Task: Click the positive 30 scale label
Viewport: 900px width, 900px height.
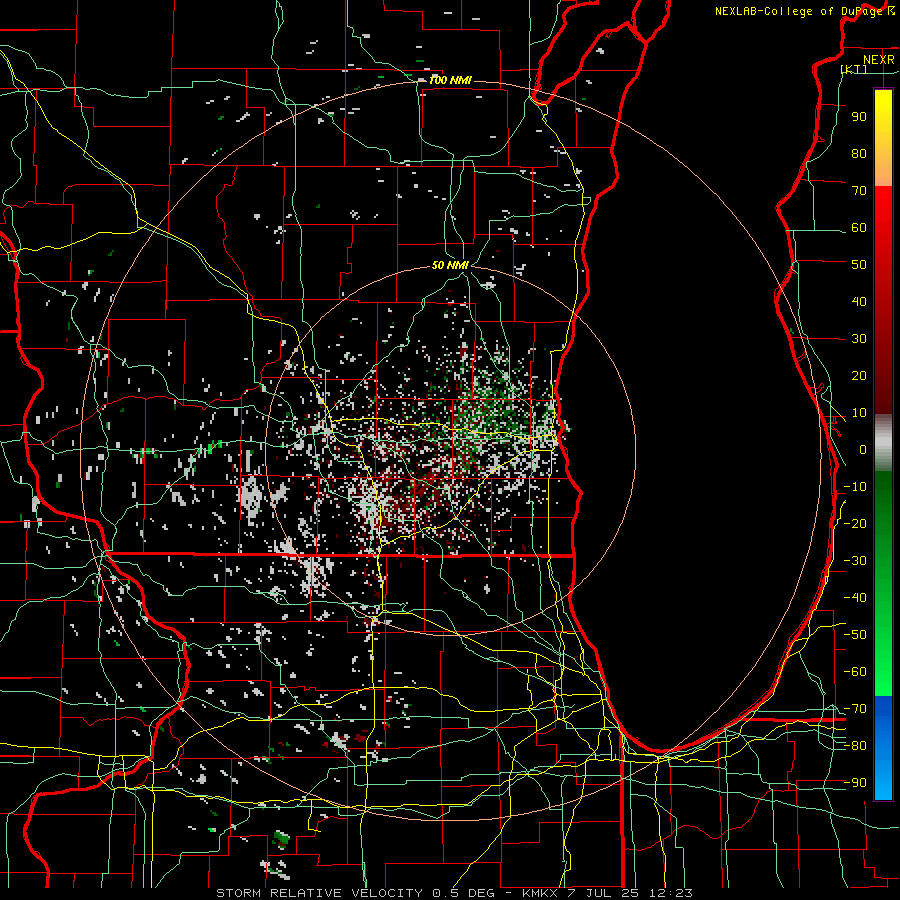Action: (x=859, y=339)
